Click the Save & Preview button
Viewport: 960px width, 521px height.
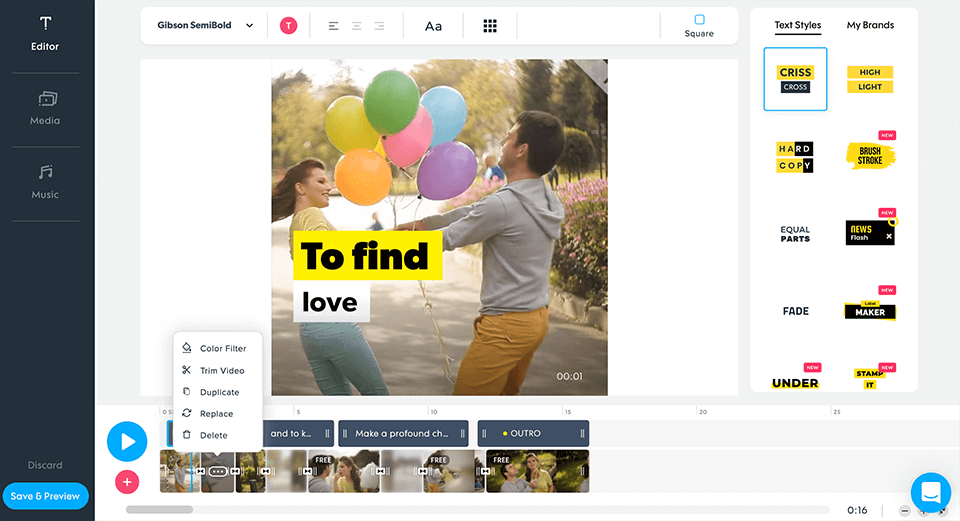pyautogui.click(x=45, y=496)
